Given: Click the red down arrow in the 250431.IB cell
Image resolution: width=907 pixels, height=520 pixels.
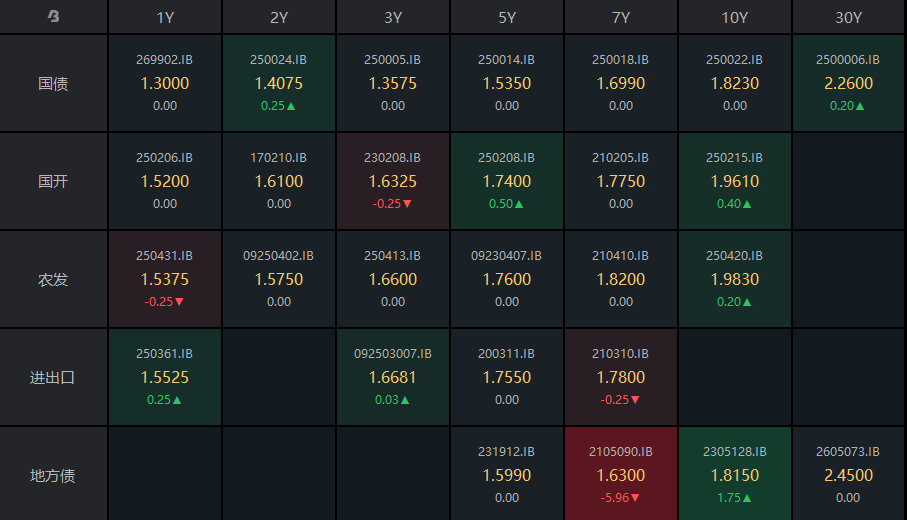Looking at the screenshot, I should point(179,301).
